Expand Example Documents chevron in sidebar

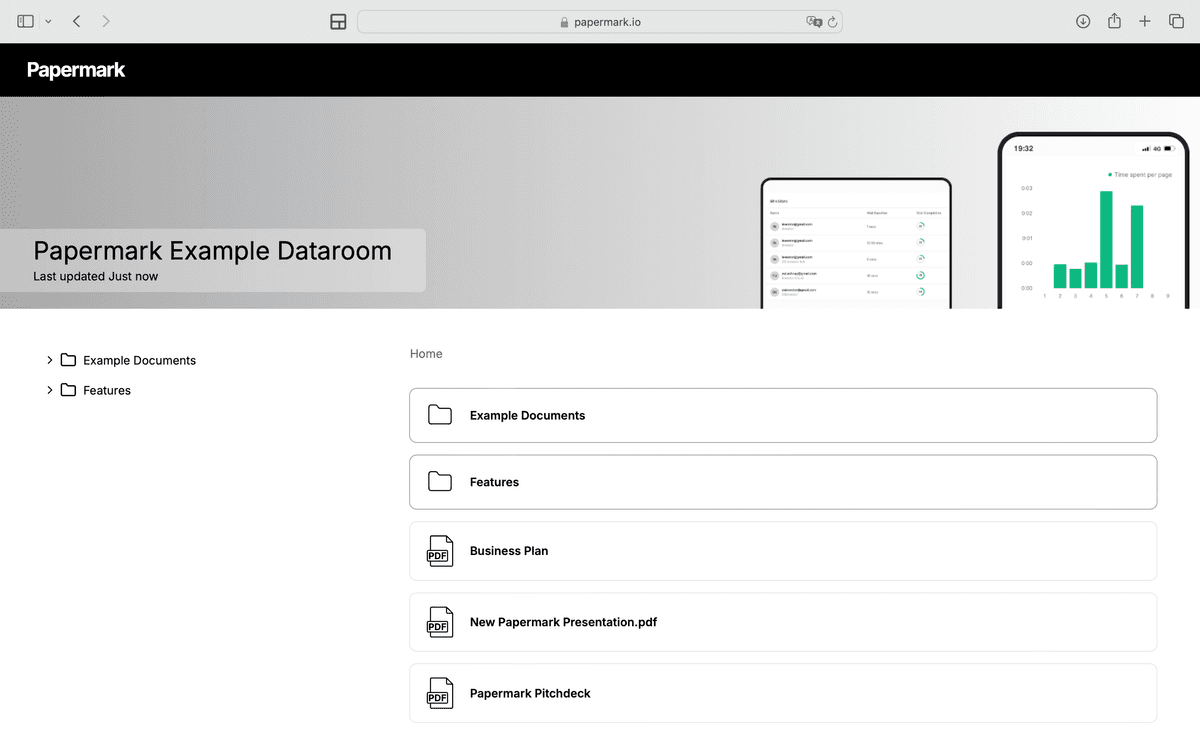(x=50, y=360)
